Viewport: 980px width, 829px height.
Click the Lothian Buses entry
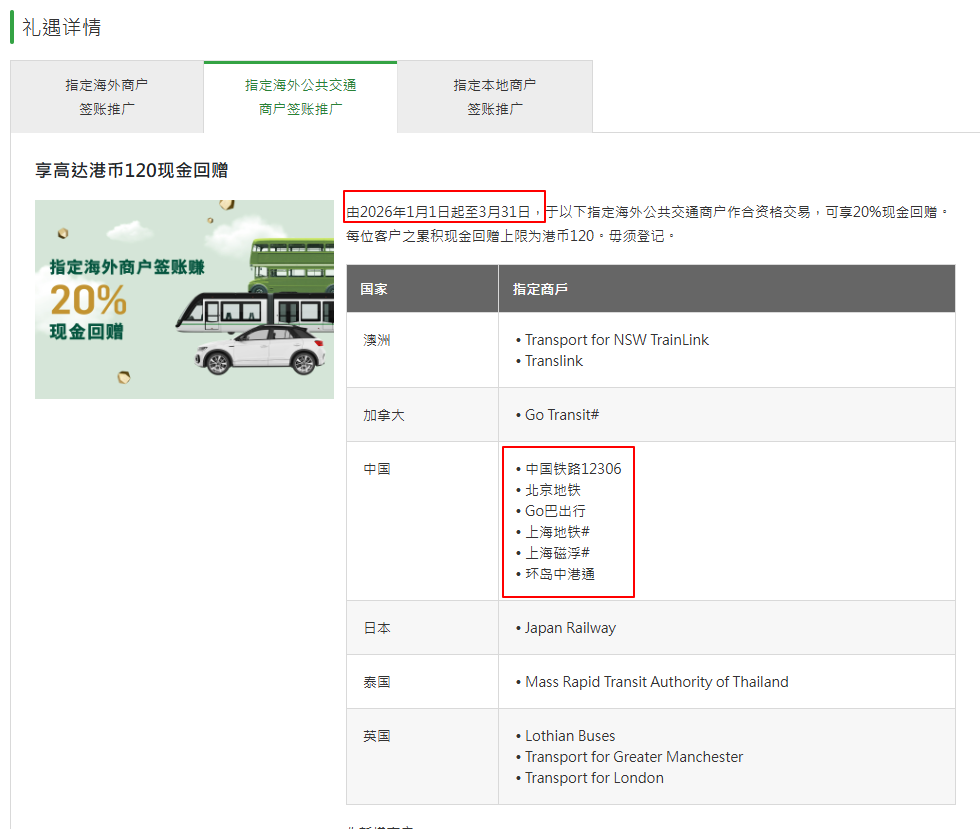point(569,736)
